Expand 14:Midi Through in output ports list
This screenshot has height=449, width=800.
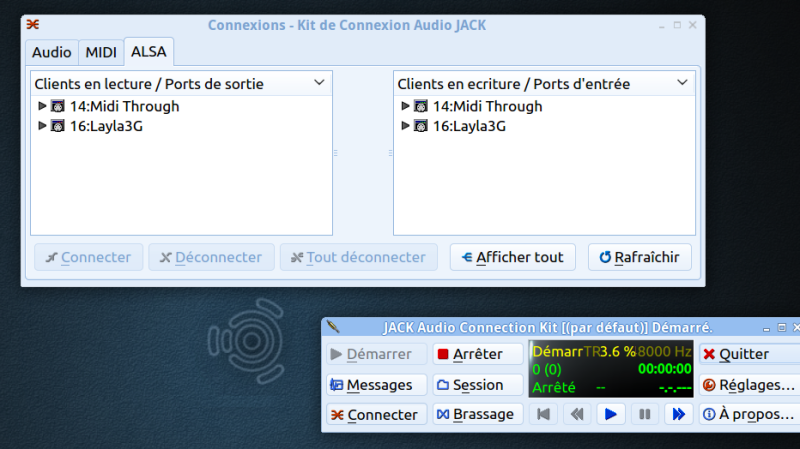(42, 106)
